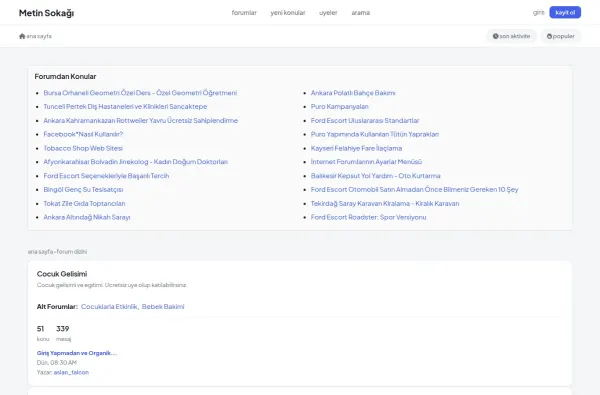600x395 pixels.
Task: Open Tunceli Pertek Diş Hastaneleri topic
Action: point(125,106)
